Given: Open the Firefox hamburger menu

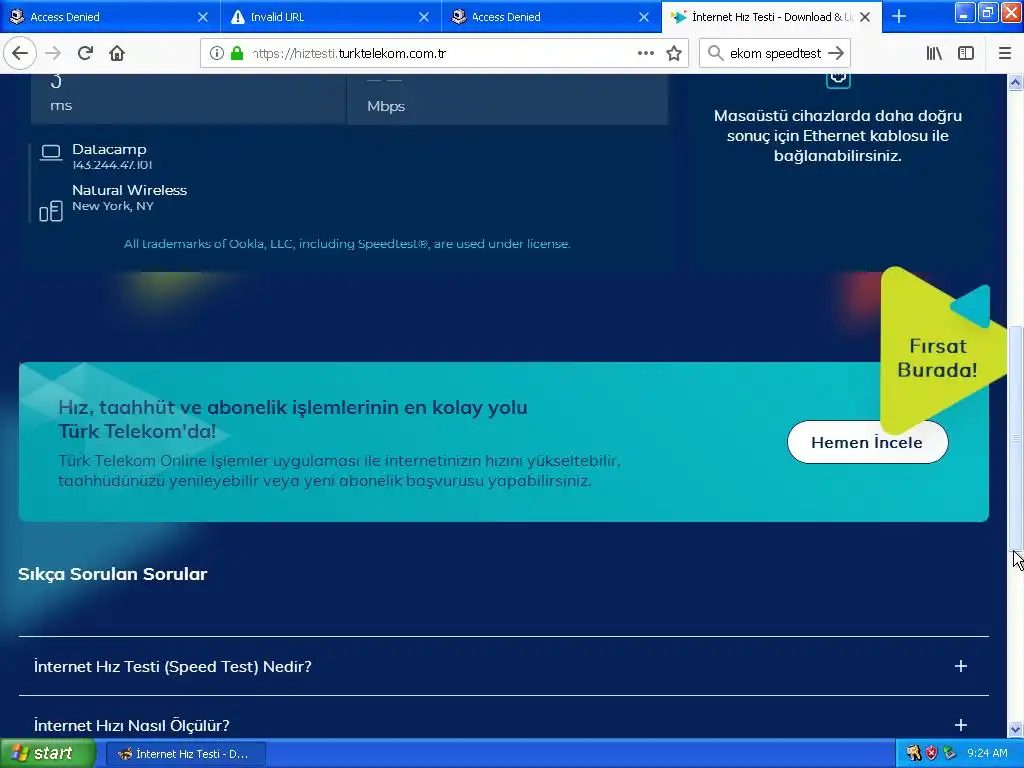Looking at the screenshot, I should pyautogui.click(x=1005, y=53).
